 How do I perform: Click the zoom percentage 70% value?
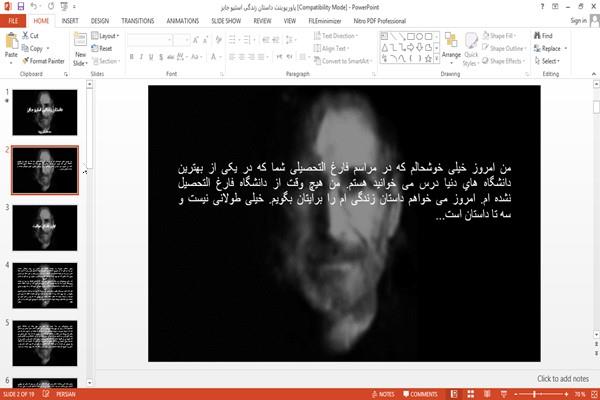pos(580,394)
